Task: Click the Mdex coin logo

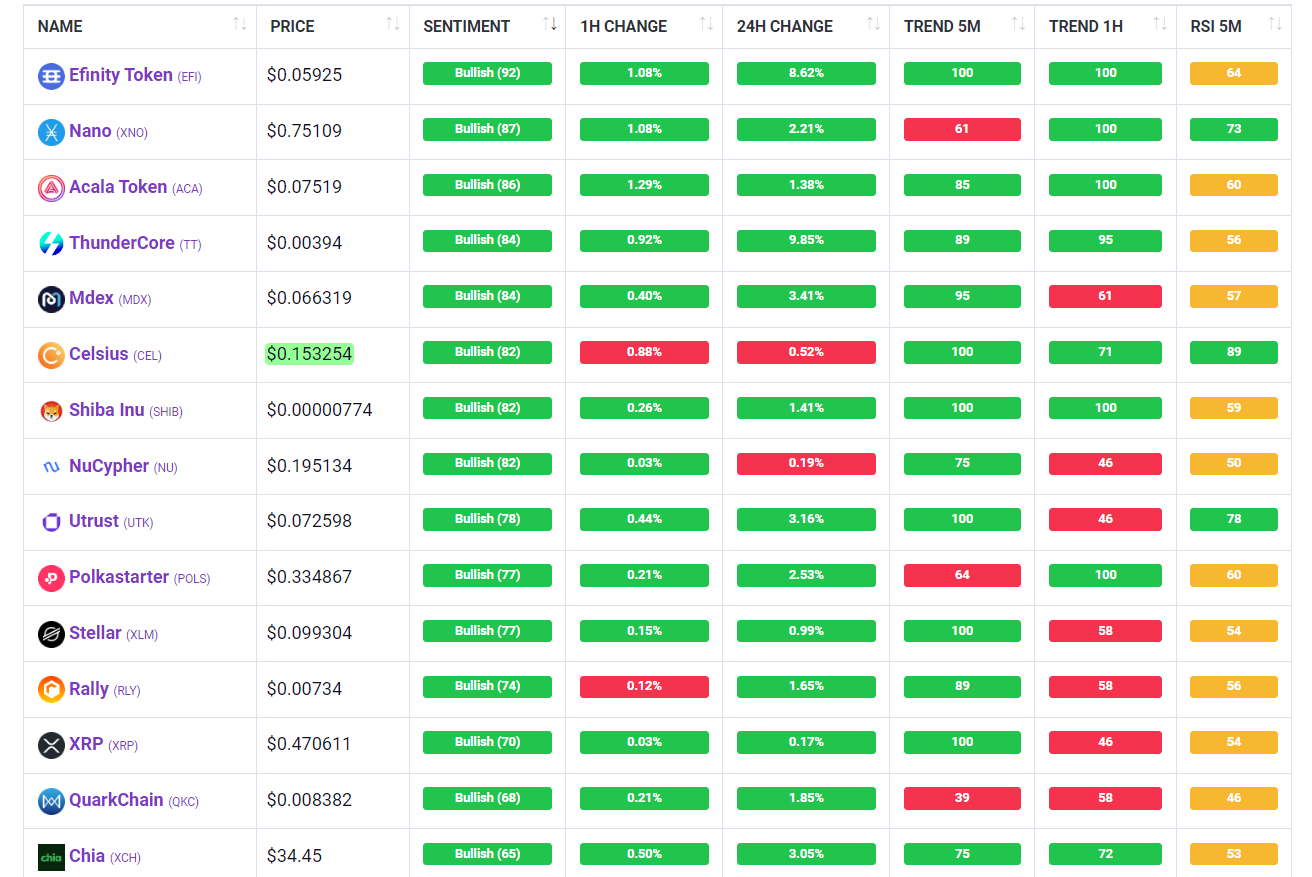Action: (x=51, y=299)
